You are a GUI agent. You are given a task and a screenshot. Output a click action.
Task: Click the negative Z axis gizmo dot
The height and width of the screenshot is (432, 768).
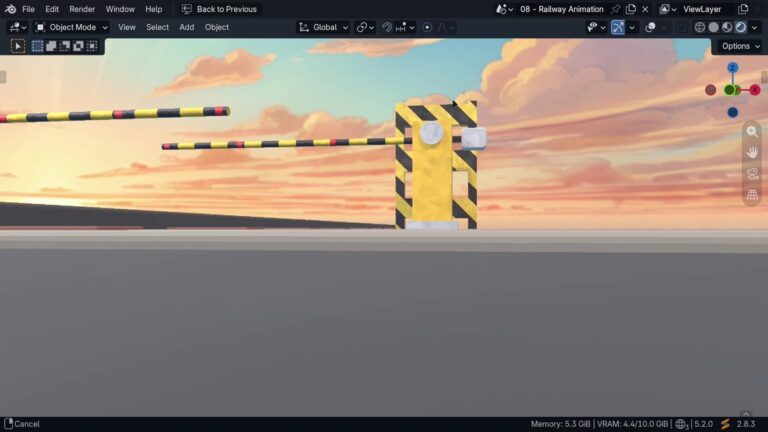point(732,113)
